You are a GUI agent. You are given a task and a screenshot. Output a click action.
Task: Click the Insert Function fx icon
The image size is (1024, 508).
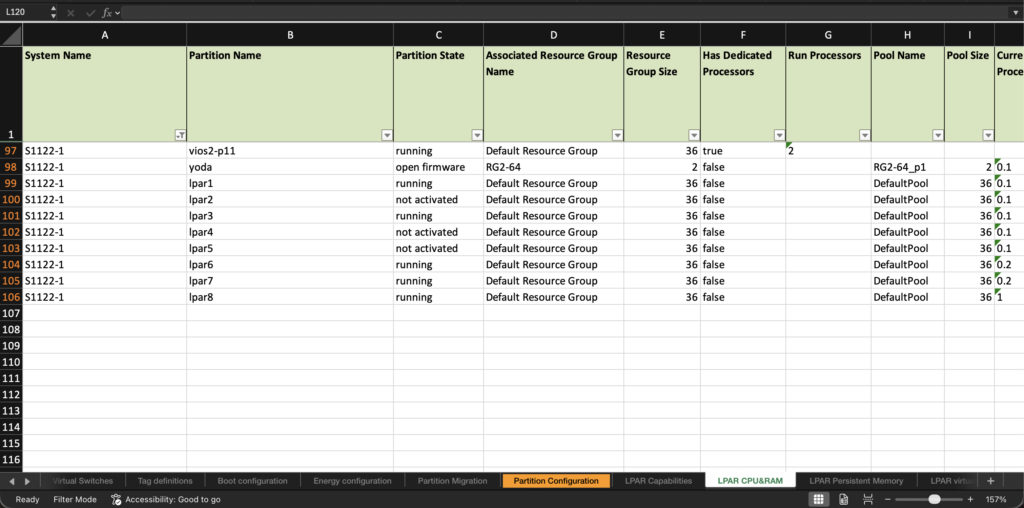click(106, 12)
